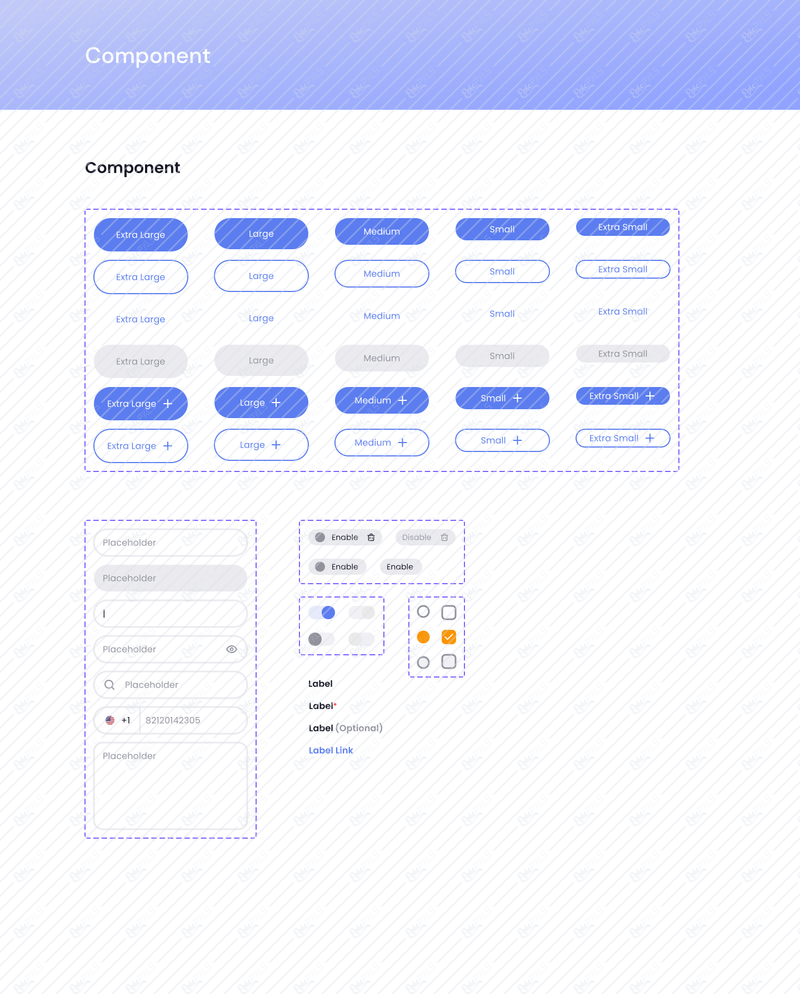800x994 pixels.
Task: Turn off the blue enabled toggle switch
Action: 322,612
